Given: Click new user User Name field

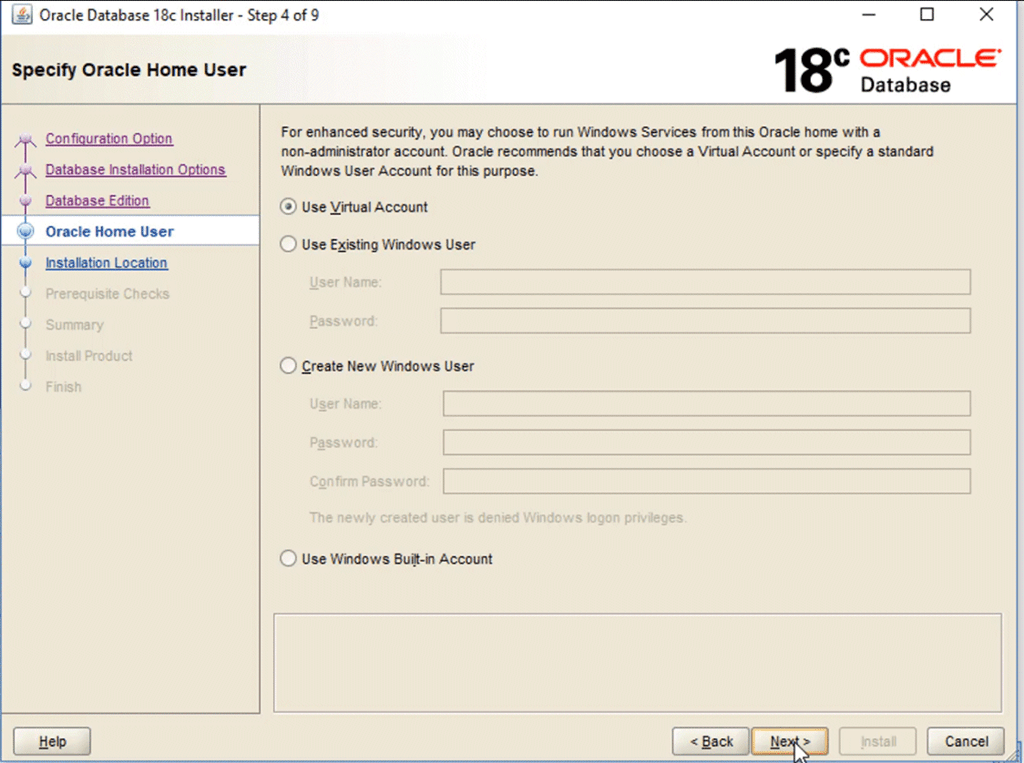Looking at the screenshot, I should pyautogui.click(x=707, y=404).
